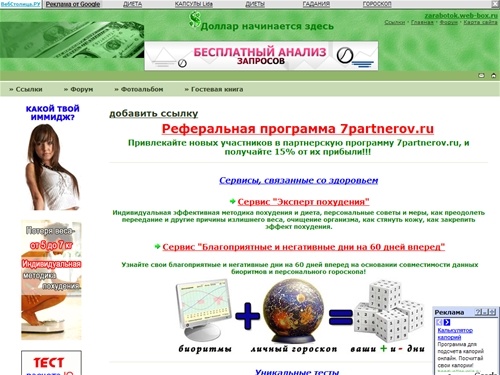
Task: Open the КАПСУЛЫ Lida ad link
Action: [x=194, y=4]
